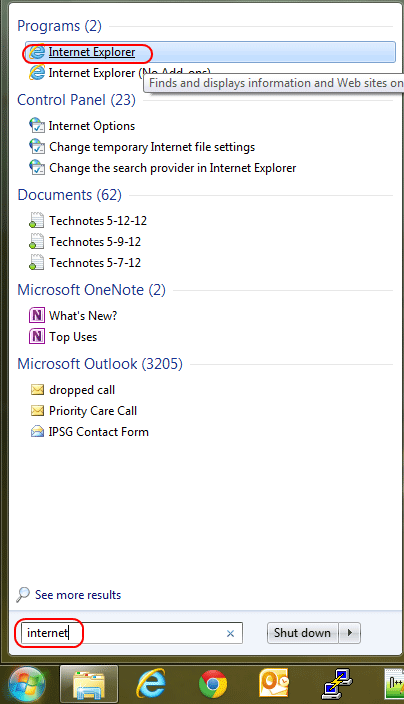Click the magnifier icon by See more results

click(23, 595)
